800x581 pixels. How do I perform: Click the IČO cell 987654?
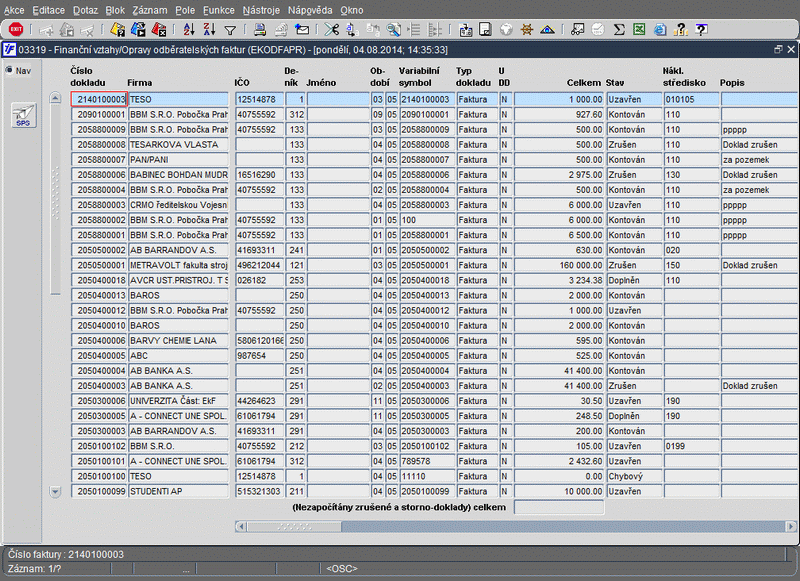(x=259, y=356)
